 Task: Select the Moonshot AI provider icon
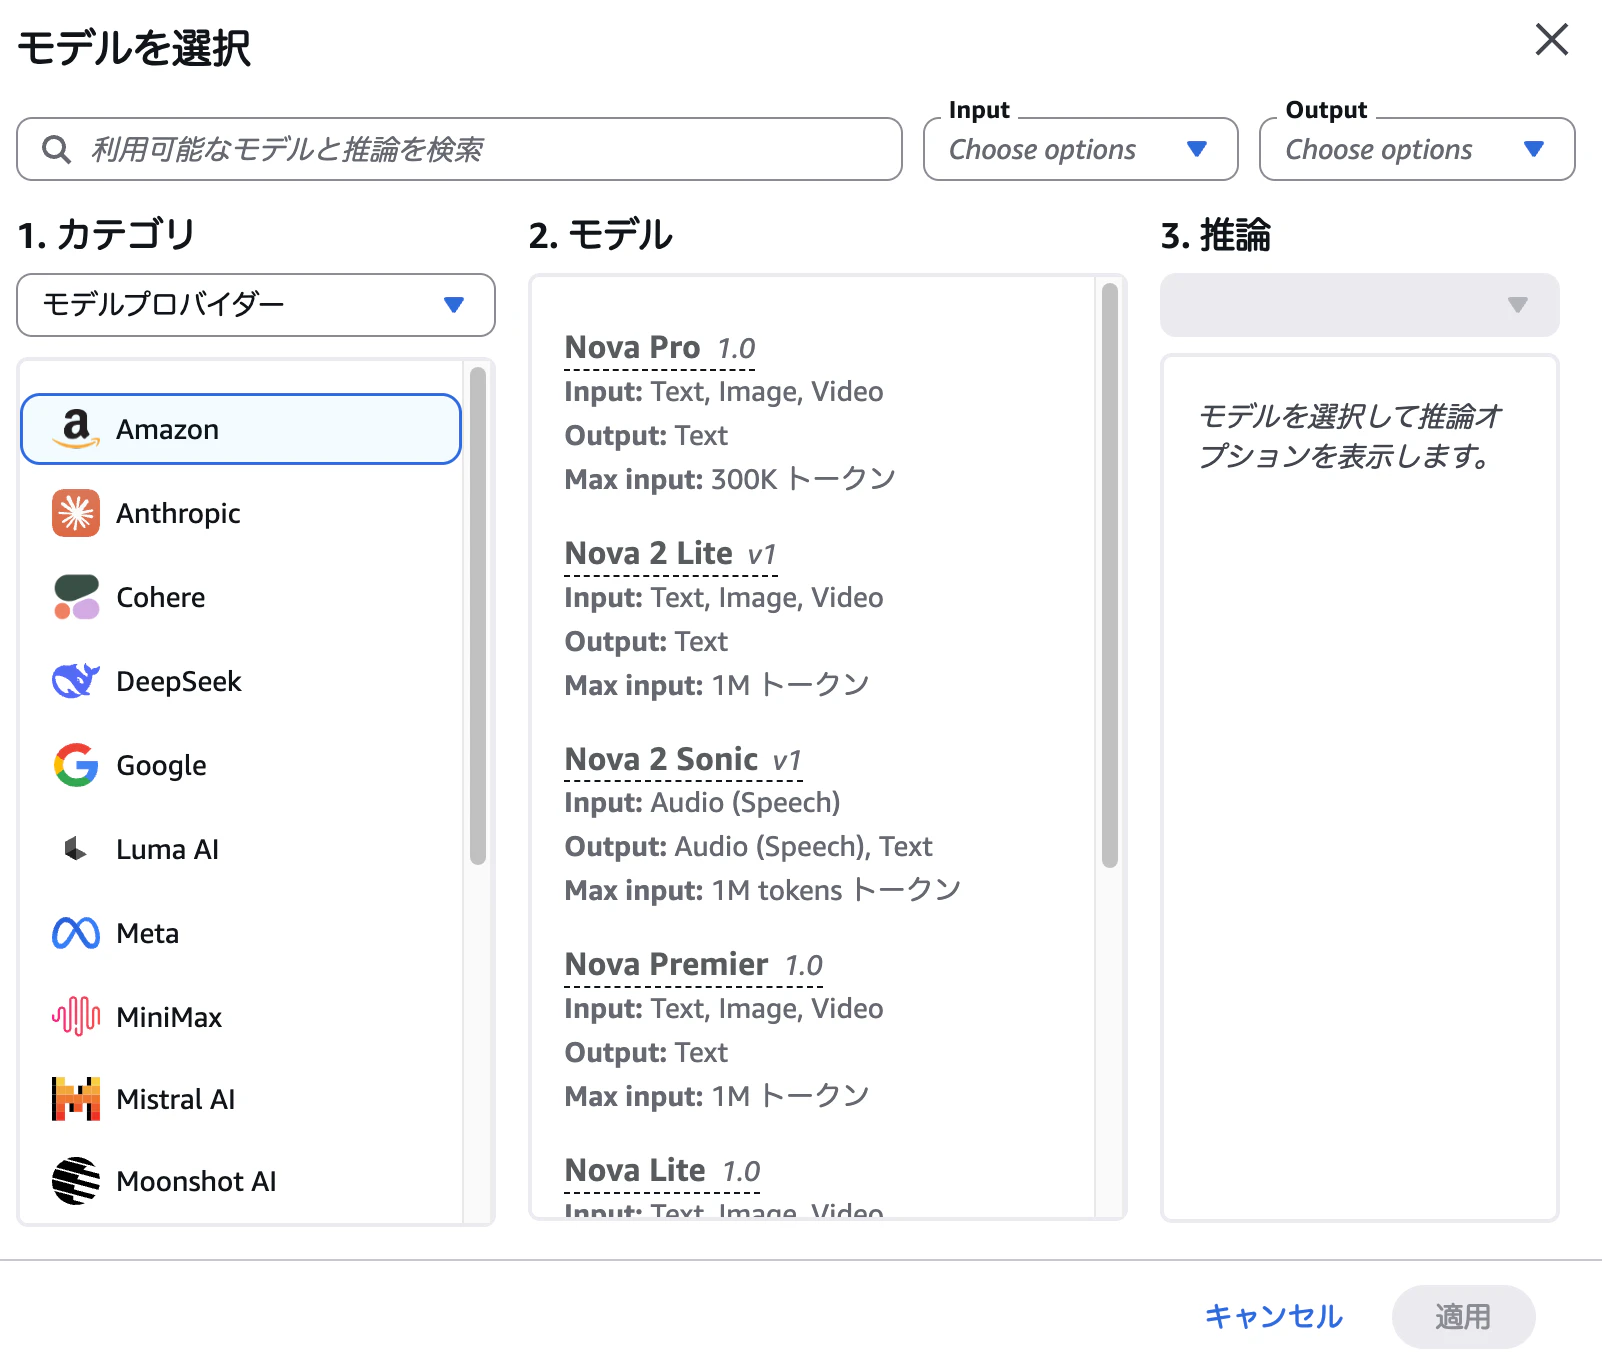(75, 1181)
